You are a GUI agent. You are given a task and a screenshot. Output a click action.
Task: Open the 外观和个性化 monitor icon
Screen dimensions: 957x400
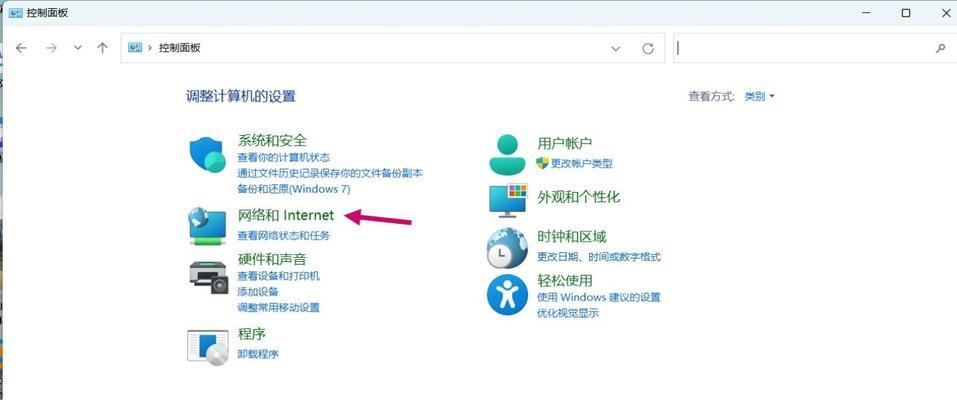508,200
